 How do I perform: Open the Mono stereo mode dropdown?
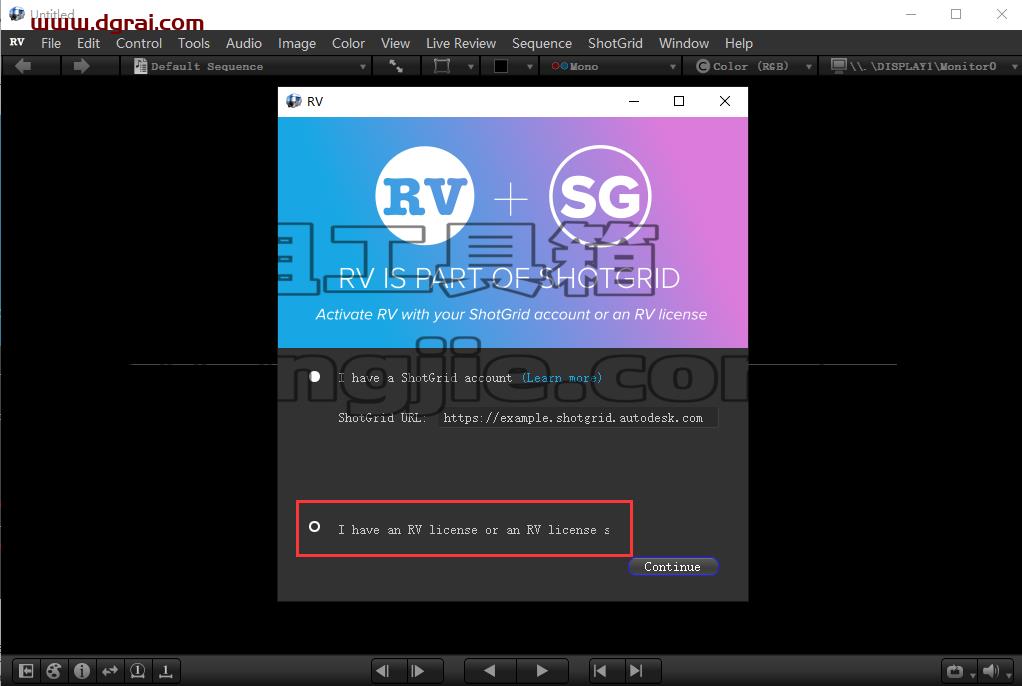(613, 66)
